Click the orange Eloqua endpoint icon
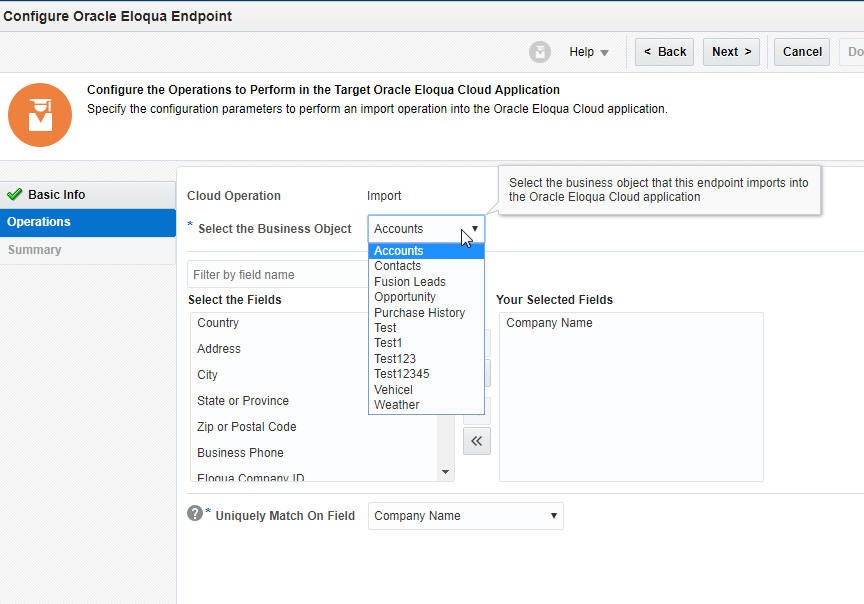Screen dimensions: 864x604 tap(40, 115)
